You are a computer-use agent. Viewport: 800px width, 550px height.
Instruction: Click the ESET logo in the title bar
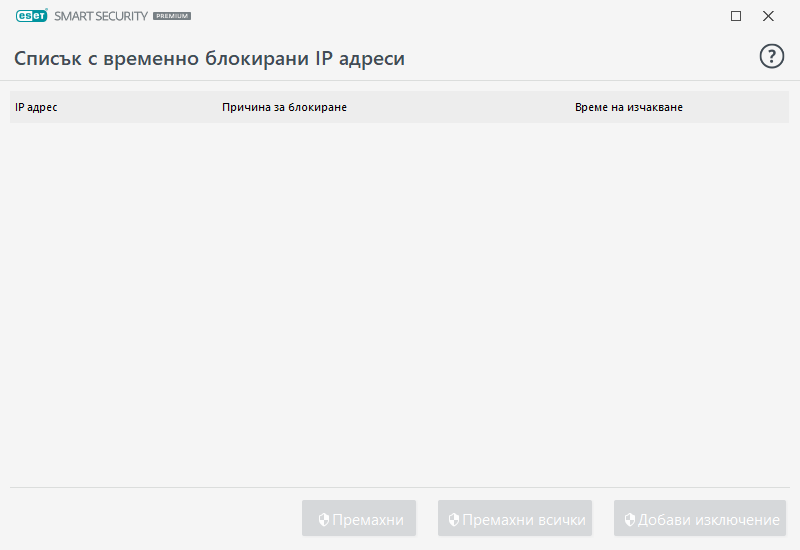click(x=32, y=16)
